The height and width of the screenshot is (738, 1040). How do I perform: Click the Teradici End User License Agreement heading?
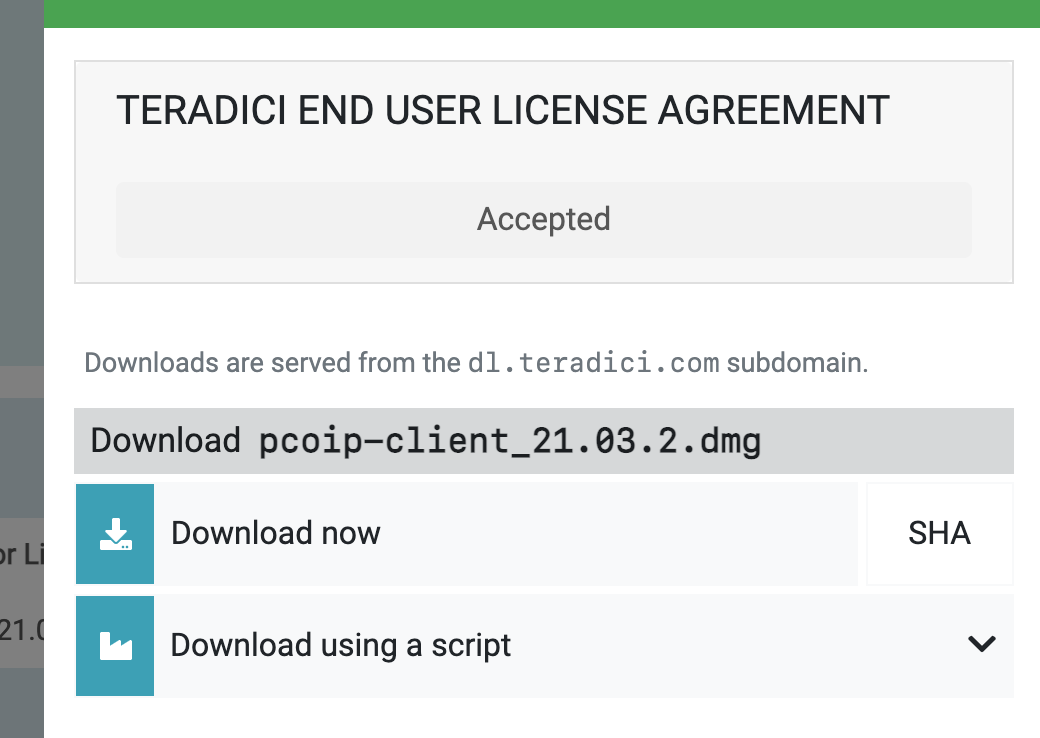[x=503, y=111]
